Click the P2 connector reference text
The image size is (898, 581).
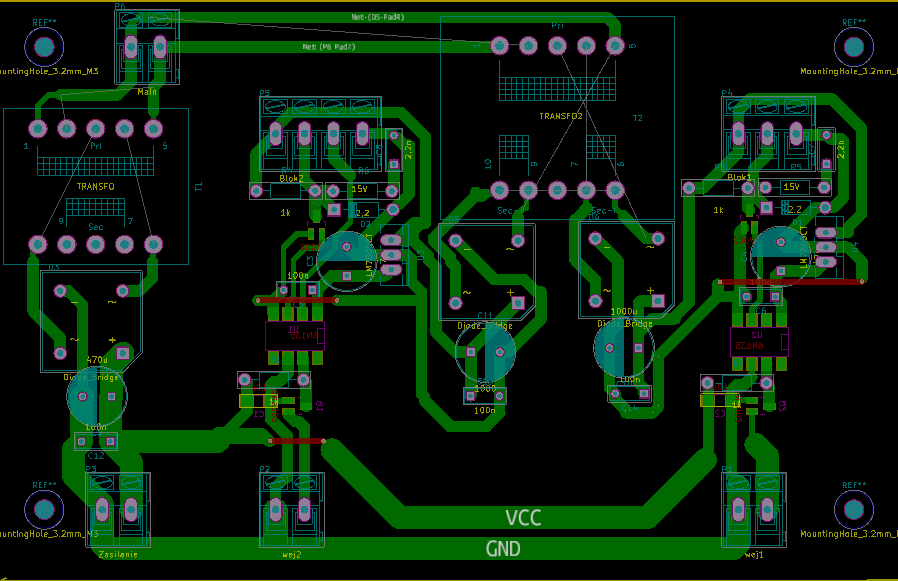click(x=264, y=469)
